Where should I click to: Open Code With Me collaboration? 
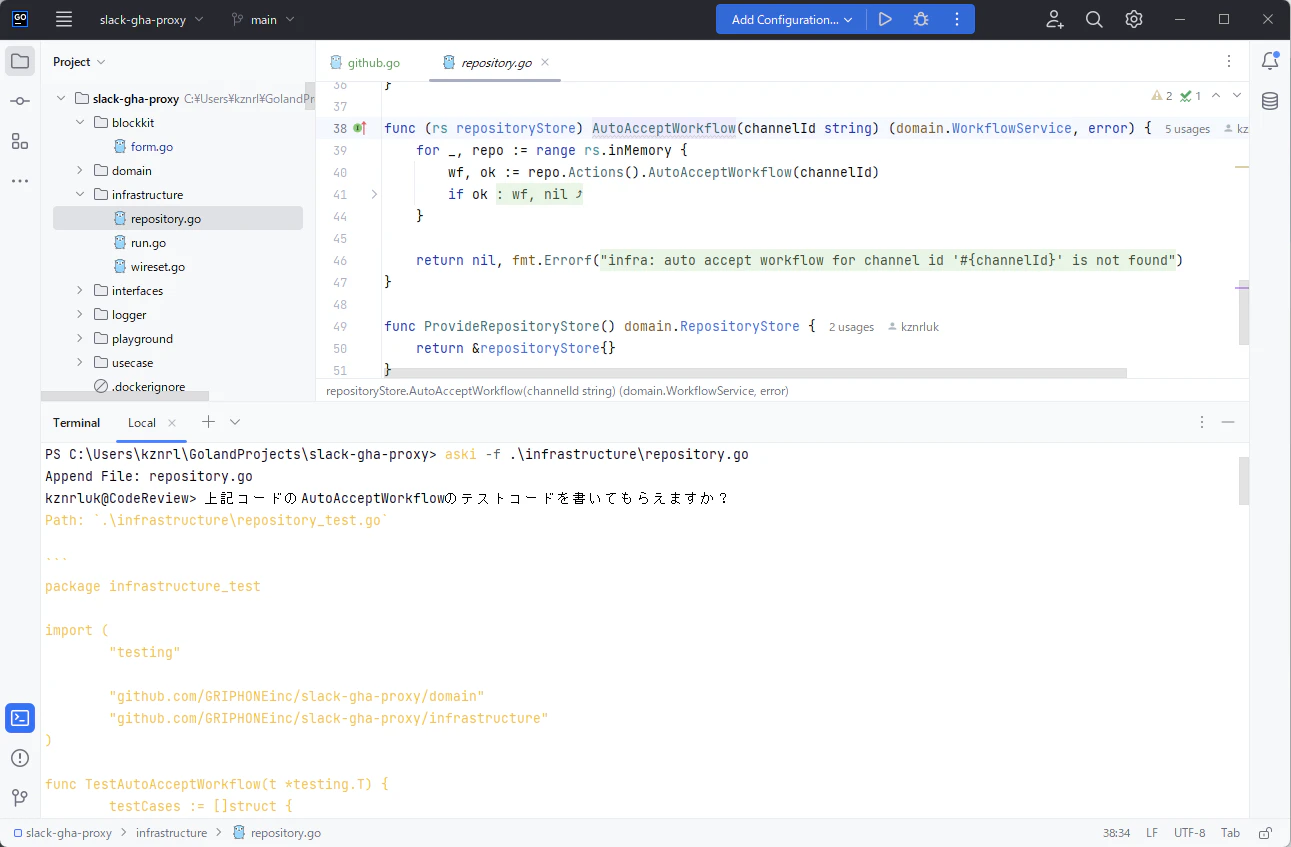tap(1055, 19)
